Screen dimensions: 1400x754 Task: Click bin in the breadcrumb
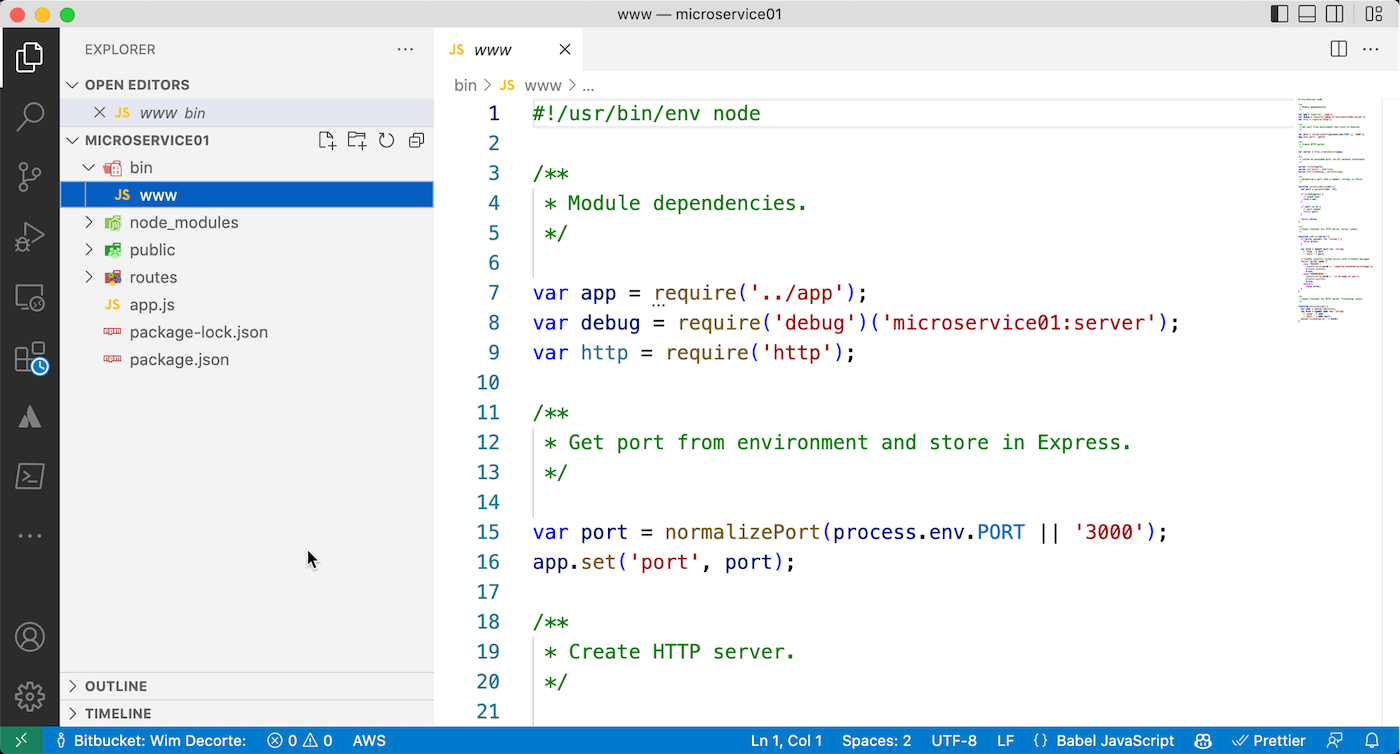coord(465,86)
